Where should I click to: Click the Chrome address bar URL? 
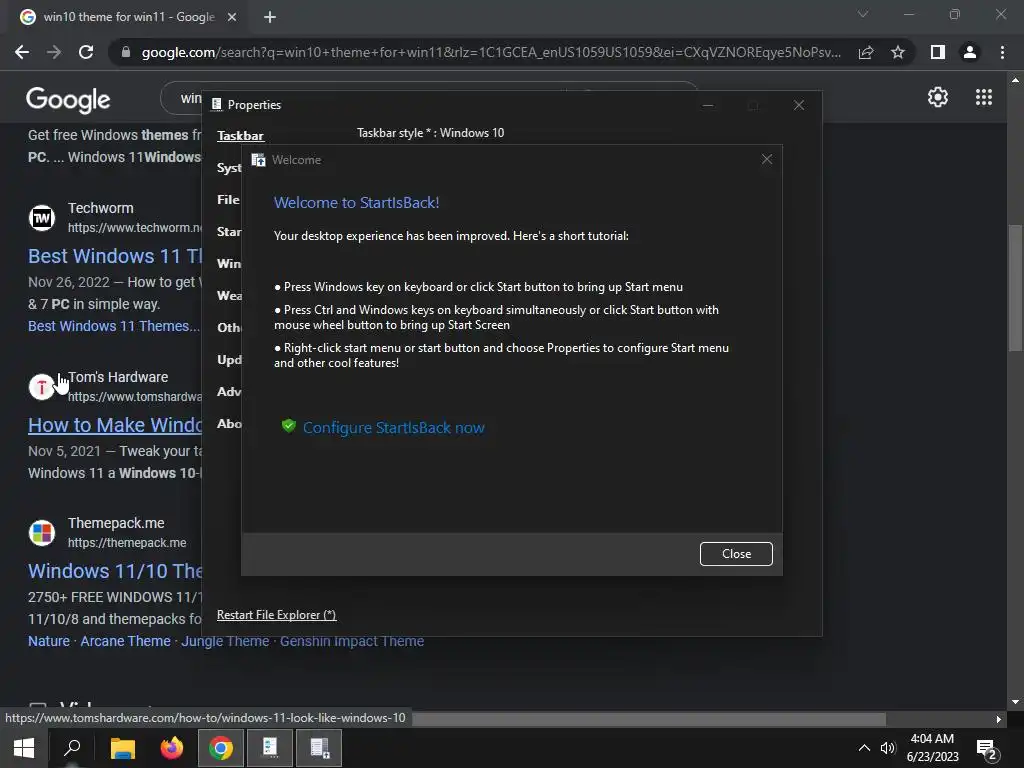tap(491, 52)
